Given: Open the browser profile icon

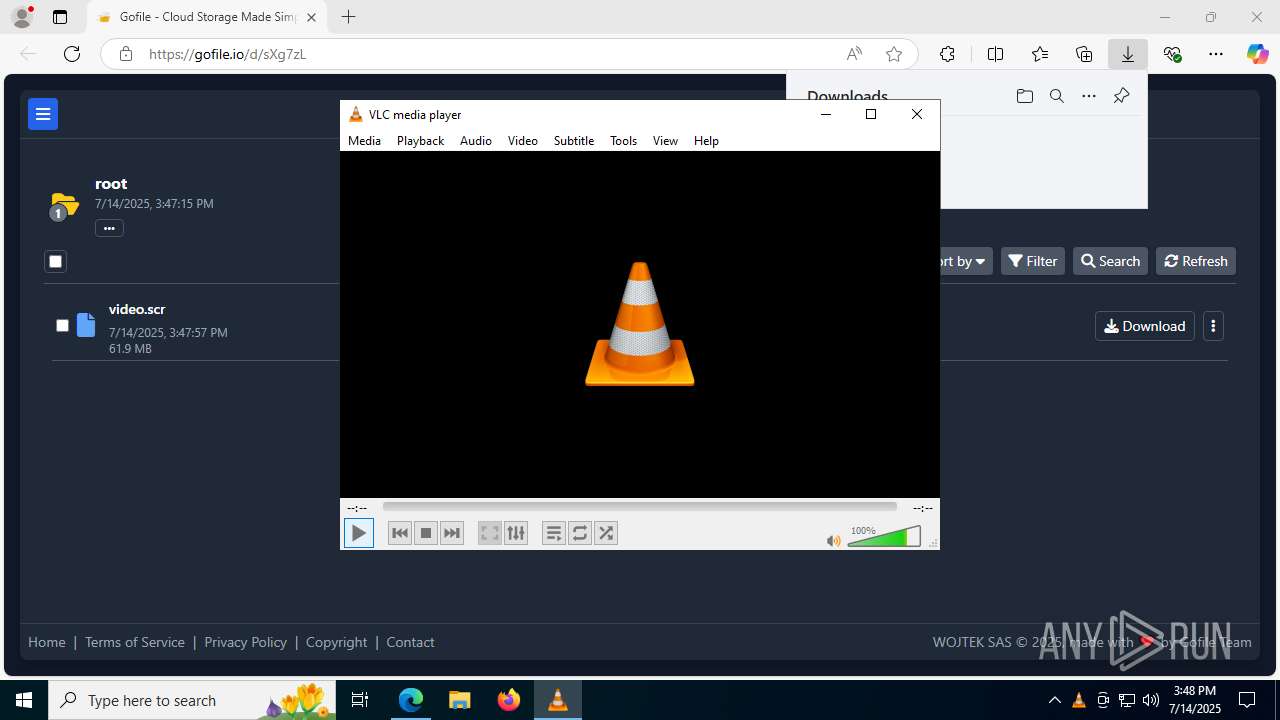Looking at the screenshot, I should [22, 17].
